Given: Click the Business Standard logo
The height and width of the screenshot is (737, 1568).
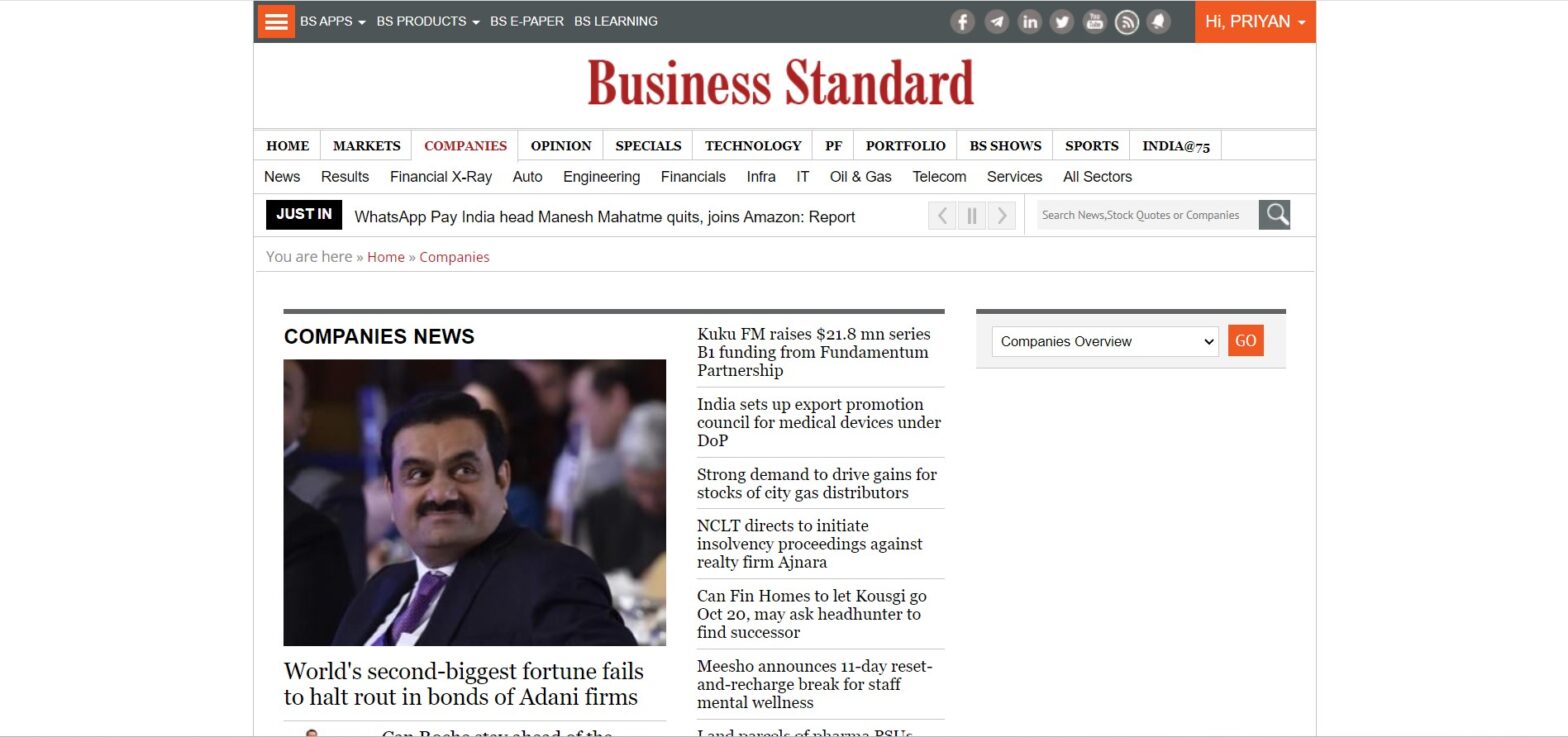Looking at the screenshot, I should (x=780, y=82).
